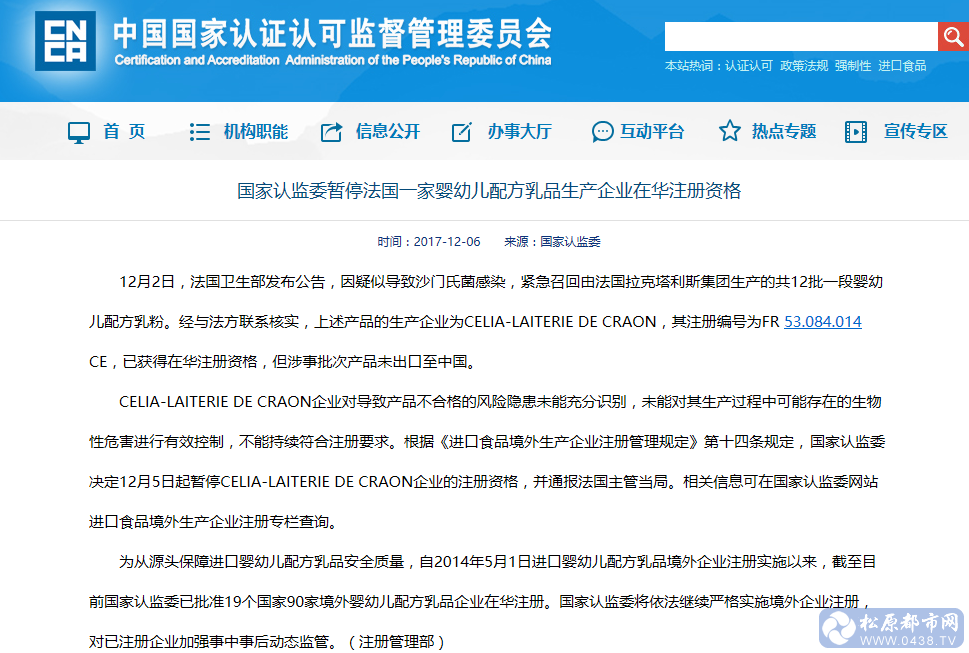Click the source label 来源：国家认监委

click(552, 242)
